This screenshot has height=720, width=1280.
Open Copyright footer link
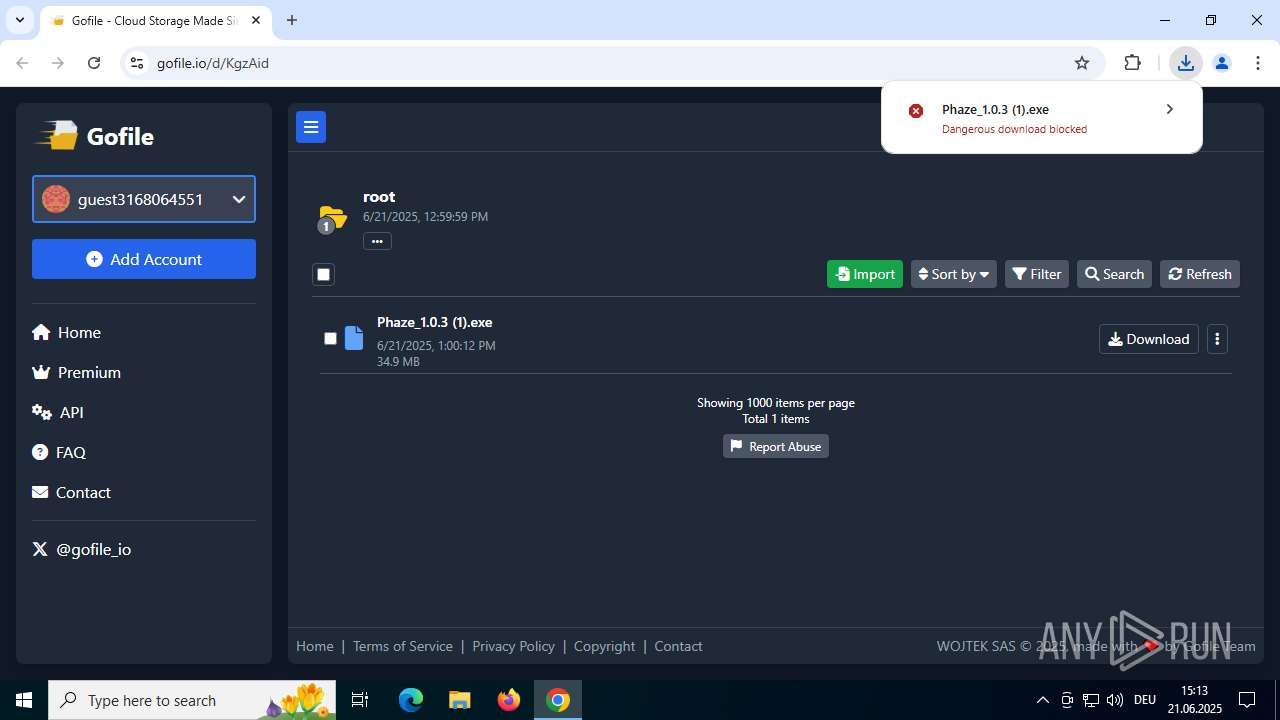605,646
